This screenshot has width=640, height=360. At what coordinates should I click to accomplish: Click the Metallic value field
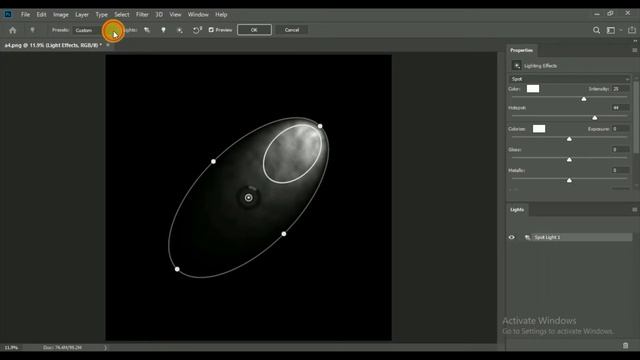click(620, 170)
